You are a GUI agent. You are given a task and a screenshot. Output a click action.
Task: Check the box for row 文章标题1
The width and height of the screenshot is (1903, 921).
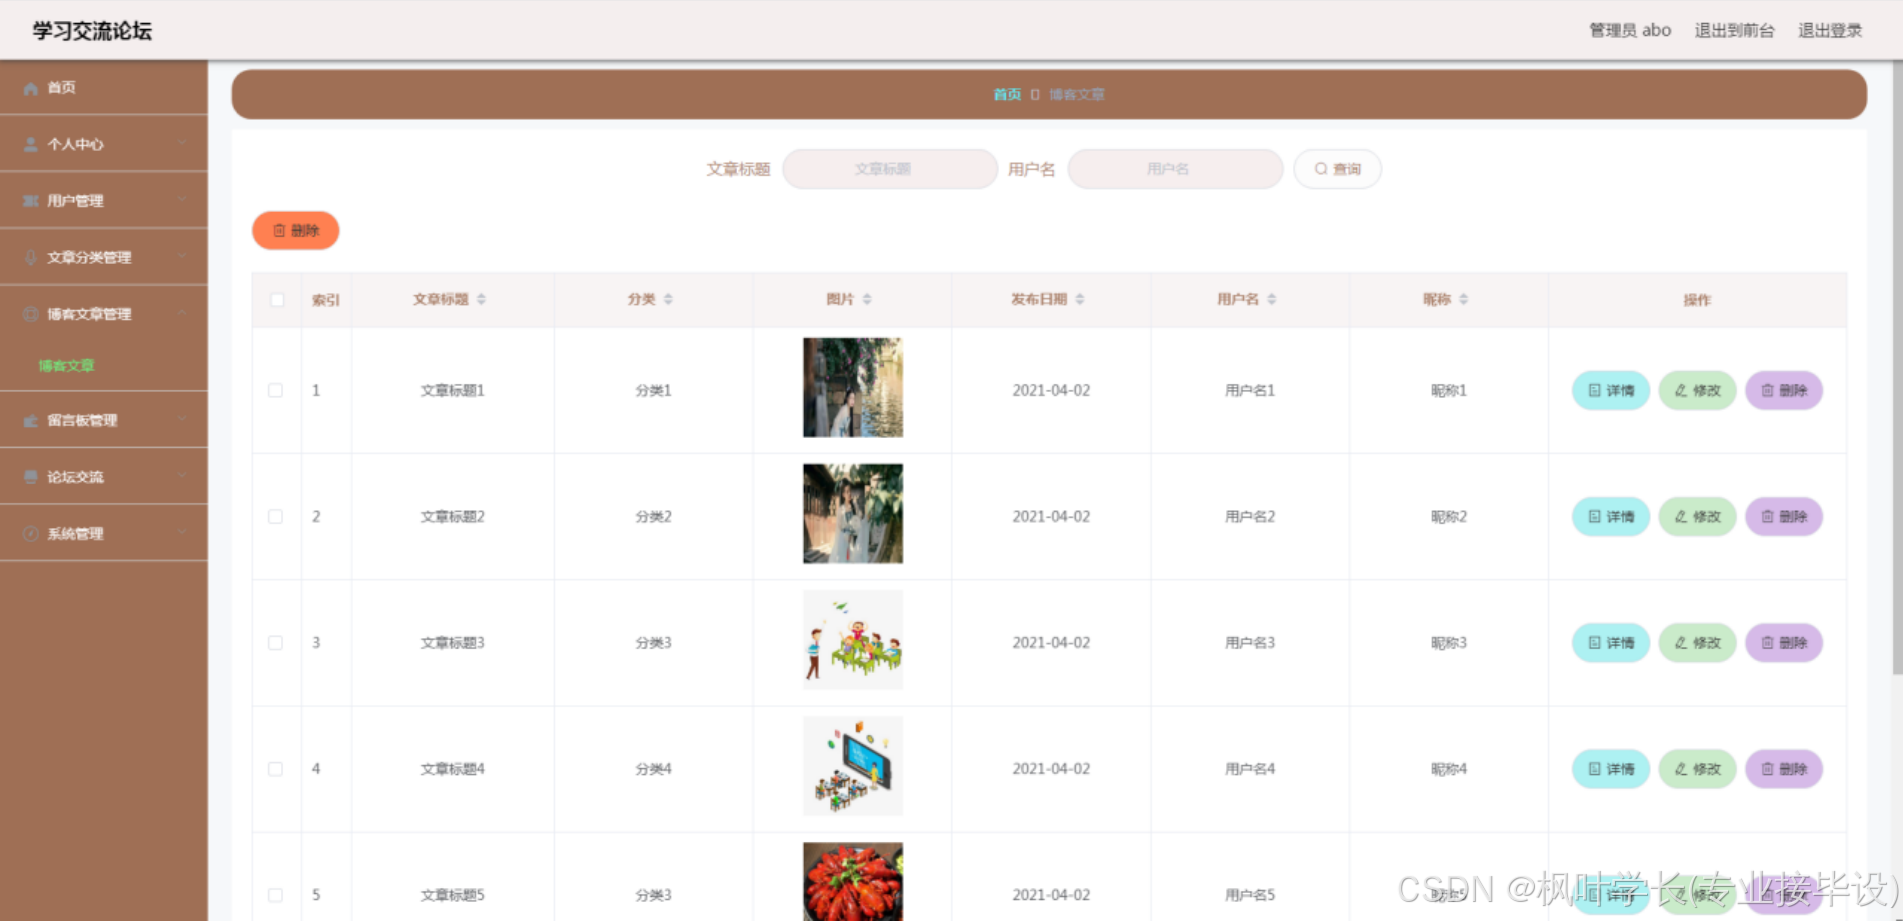pyautogui.click(x=275, y=390)
